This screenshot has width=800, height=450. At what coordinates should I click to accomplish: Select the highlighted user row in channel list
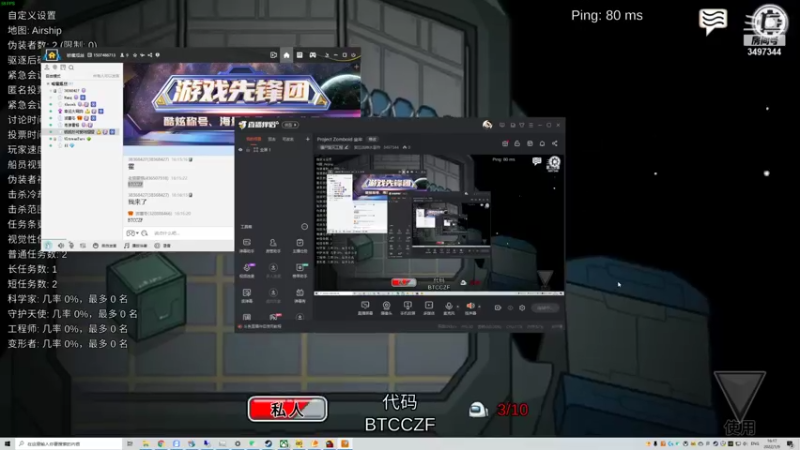(82, 132)
